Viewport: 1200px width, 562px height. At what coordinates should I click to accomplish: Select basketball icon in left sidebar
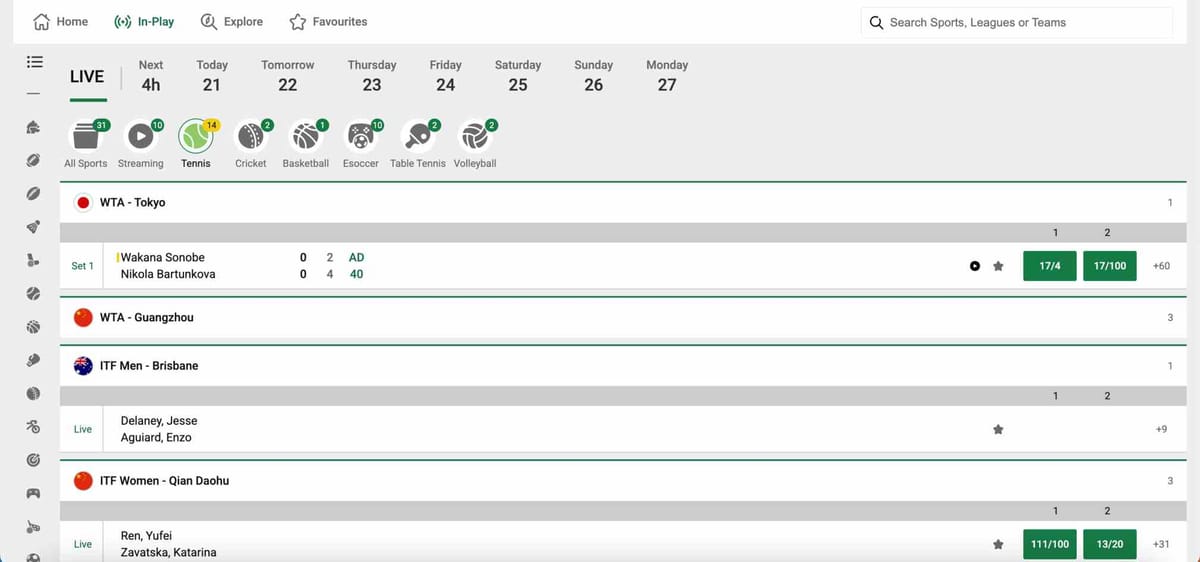(x=34, y=327)
